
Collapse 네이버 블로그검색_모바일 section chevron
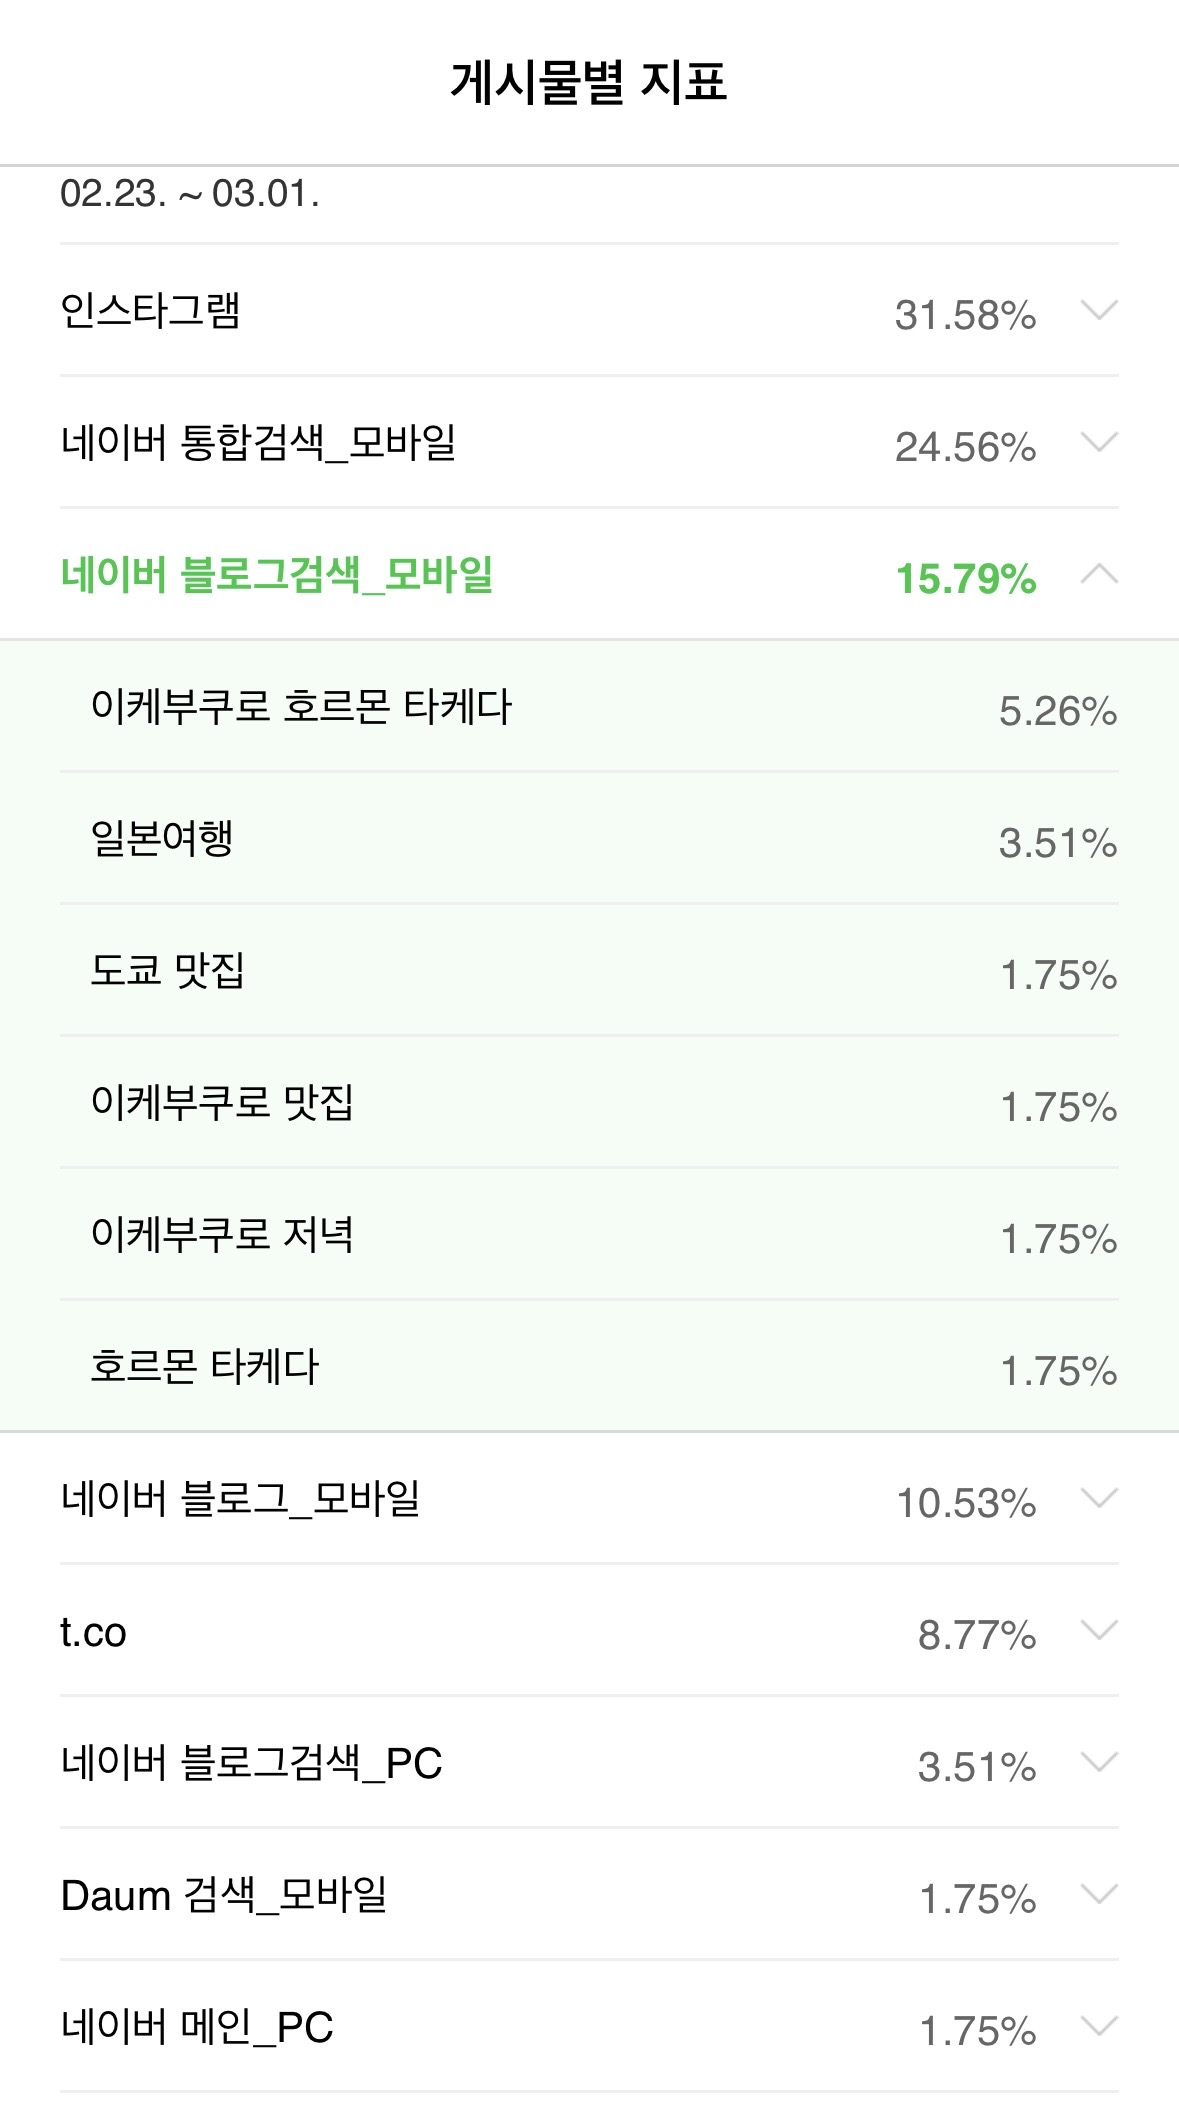coord(1099,575)
